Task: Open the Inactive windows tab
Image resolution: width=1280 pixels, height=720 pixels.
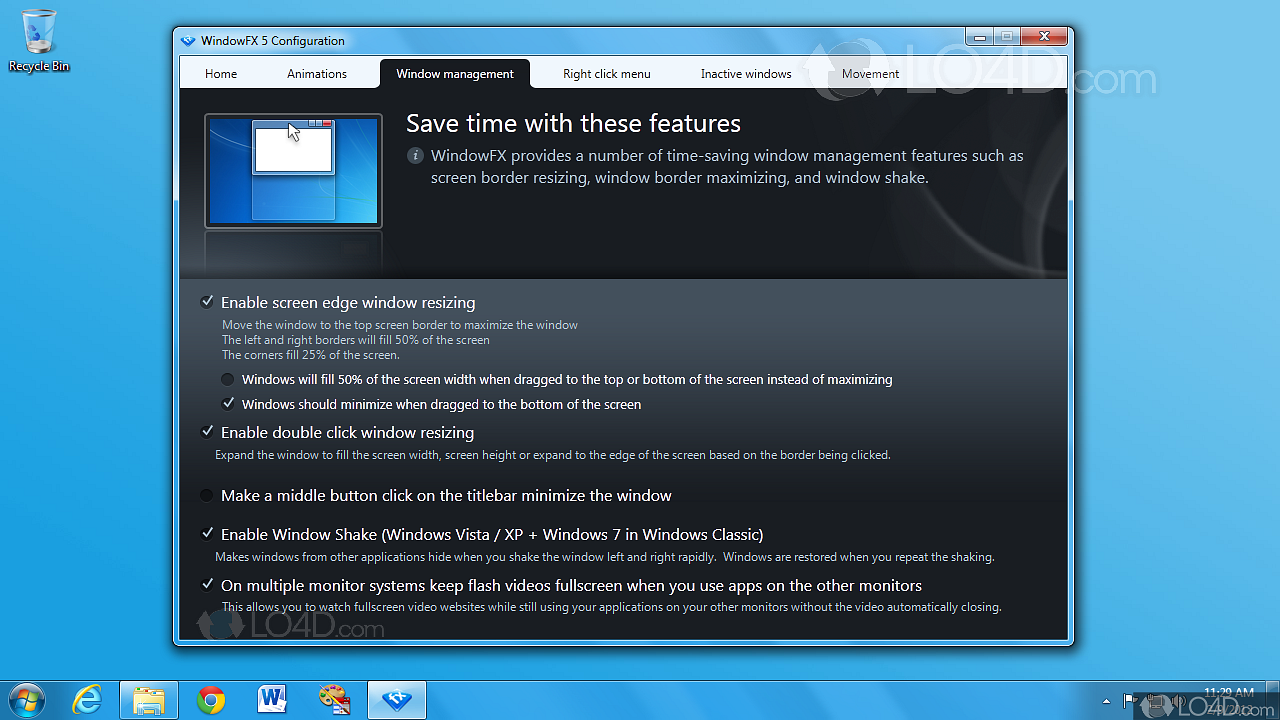Action: (746, 74)
